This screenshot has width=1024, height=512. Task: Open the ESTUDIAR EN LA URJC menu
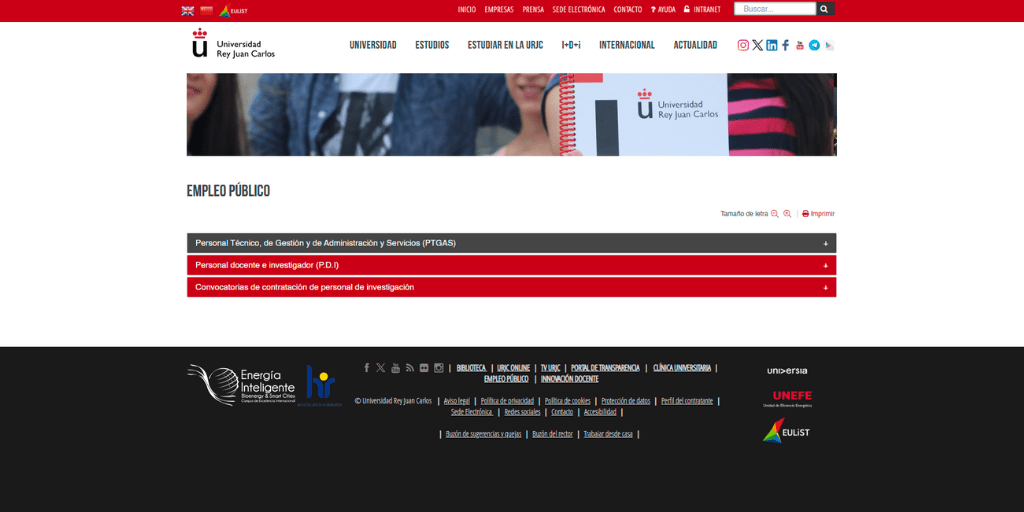point(505,45)
